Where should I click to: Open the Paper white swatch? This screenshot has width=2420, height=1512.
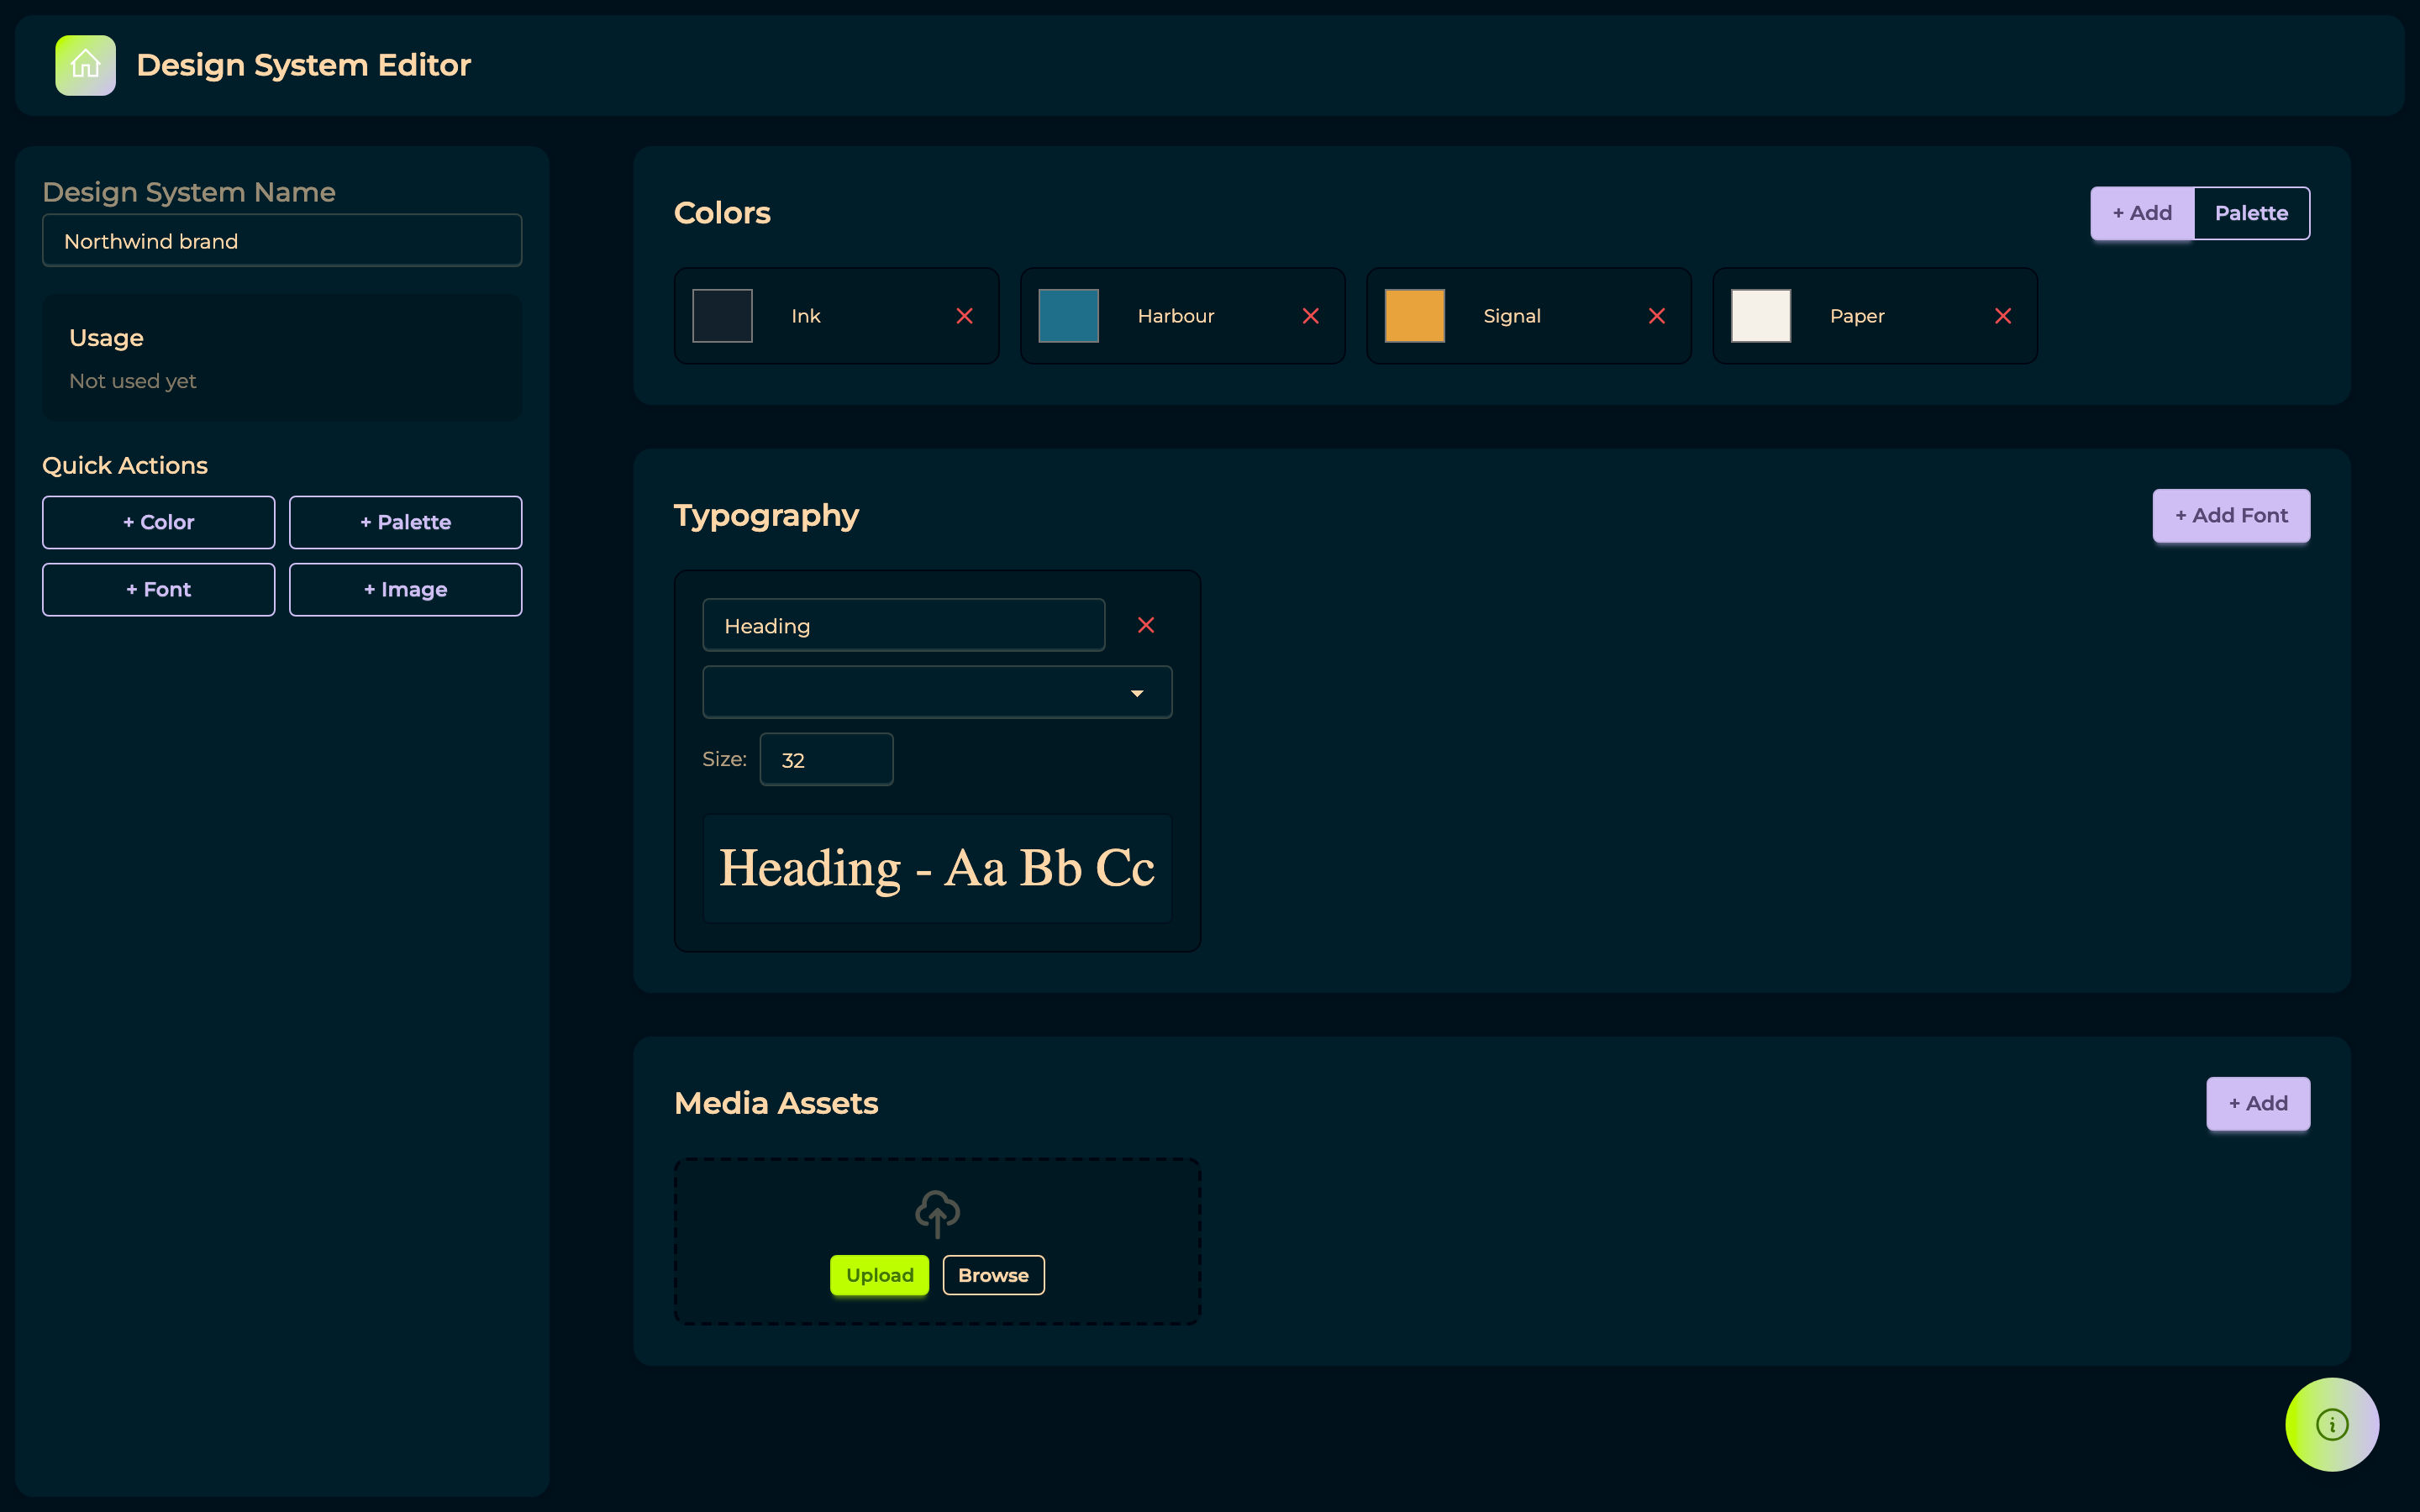click(x=1760, y=316)
